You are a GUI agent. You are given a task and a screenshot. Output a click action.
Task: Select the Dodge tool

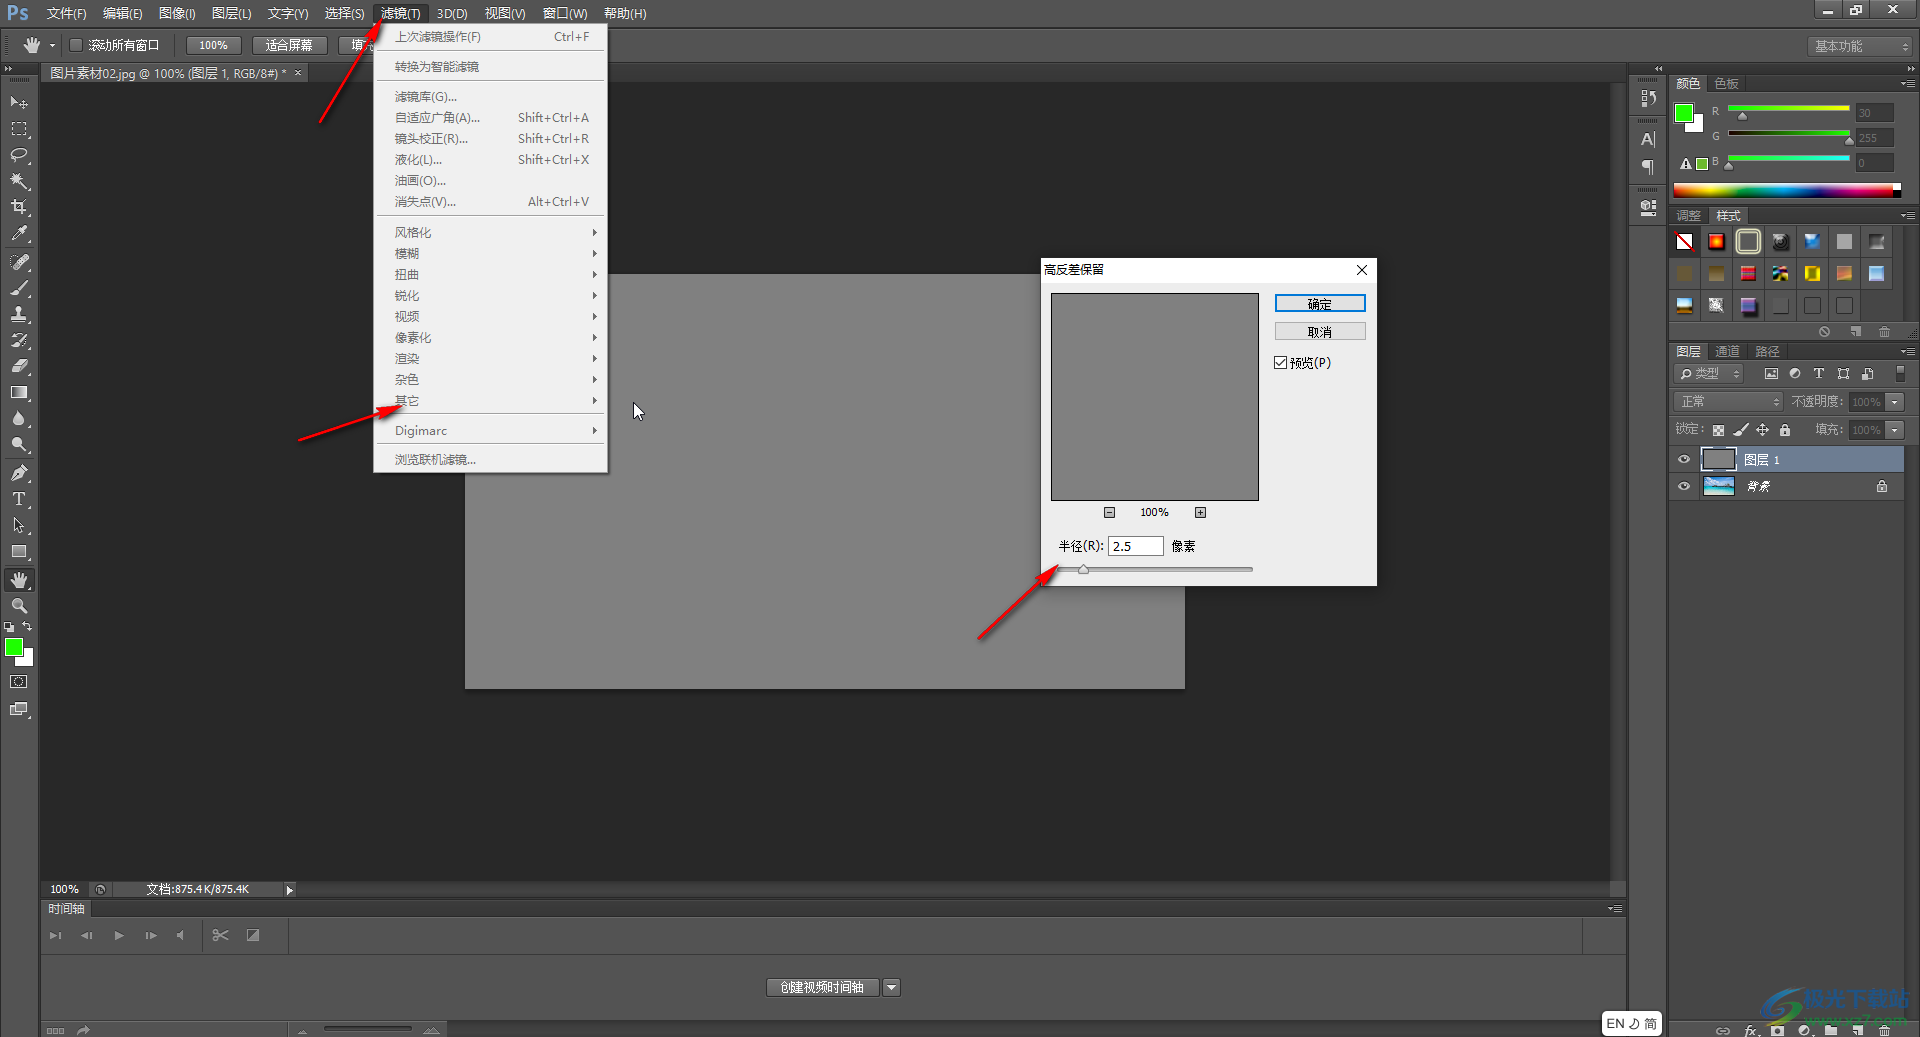(x=19, y=445)
